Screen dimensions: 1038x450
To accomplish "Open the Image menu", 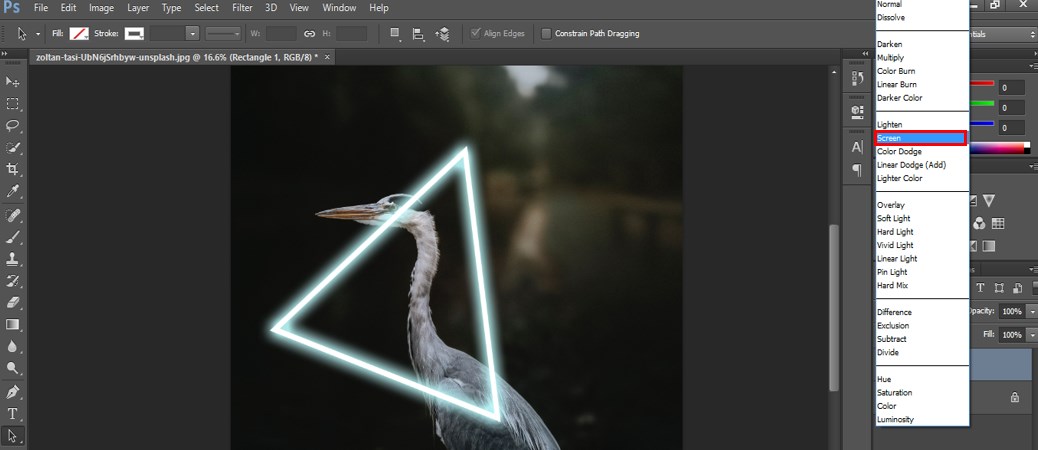I will (102, 8).
